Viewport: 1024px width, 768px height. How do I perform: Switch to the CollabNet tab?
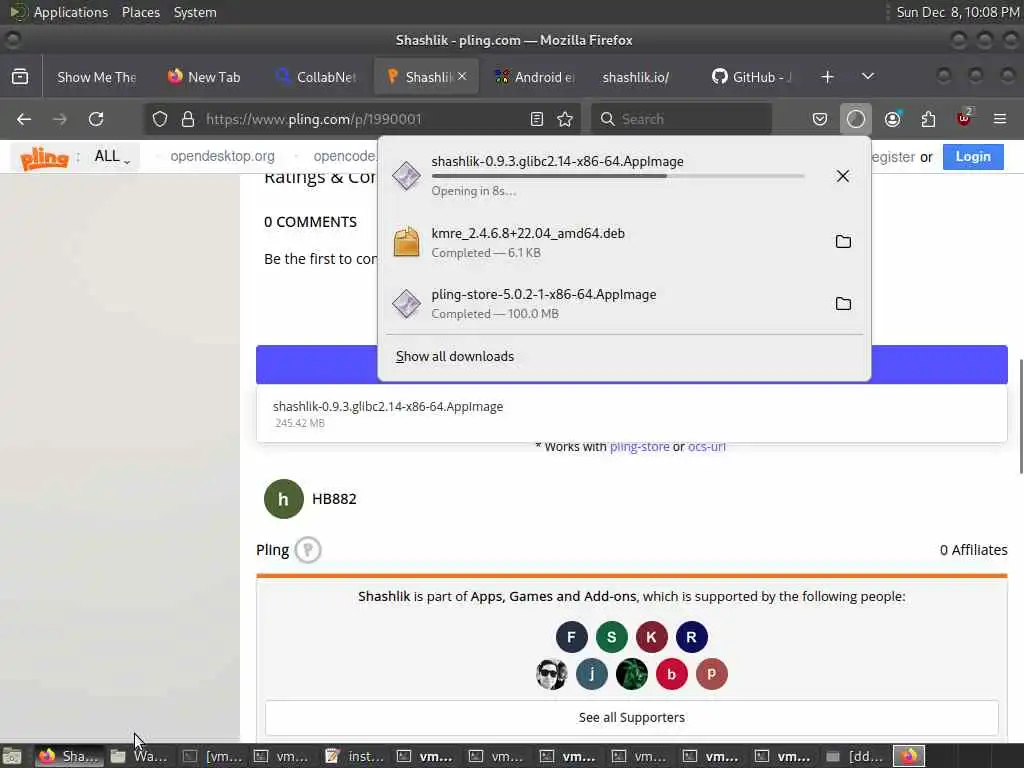click(316, 77)
